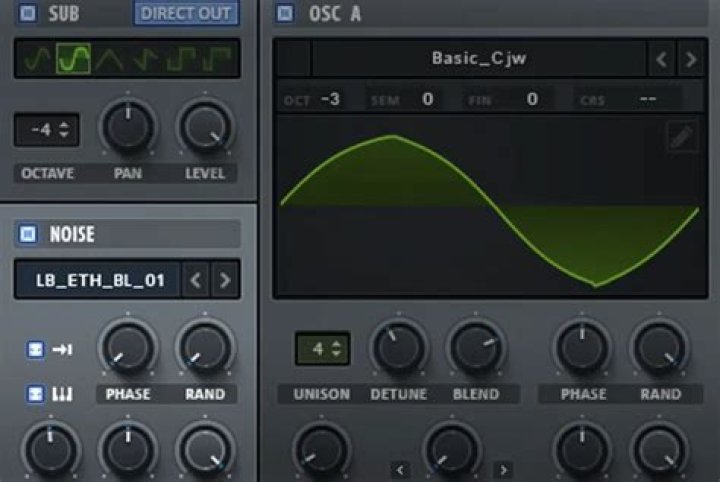Click the SUB octave stepper showing -4
The image size is (720, 482).
coord(47,130)
